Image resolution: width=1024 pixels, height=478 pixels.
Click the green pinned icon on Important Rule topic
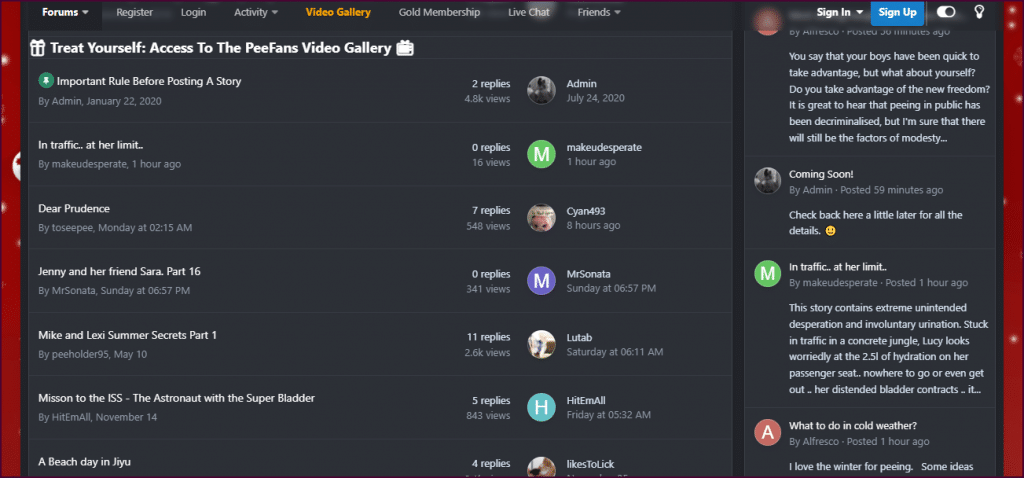[45, 81]
